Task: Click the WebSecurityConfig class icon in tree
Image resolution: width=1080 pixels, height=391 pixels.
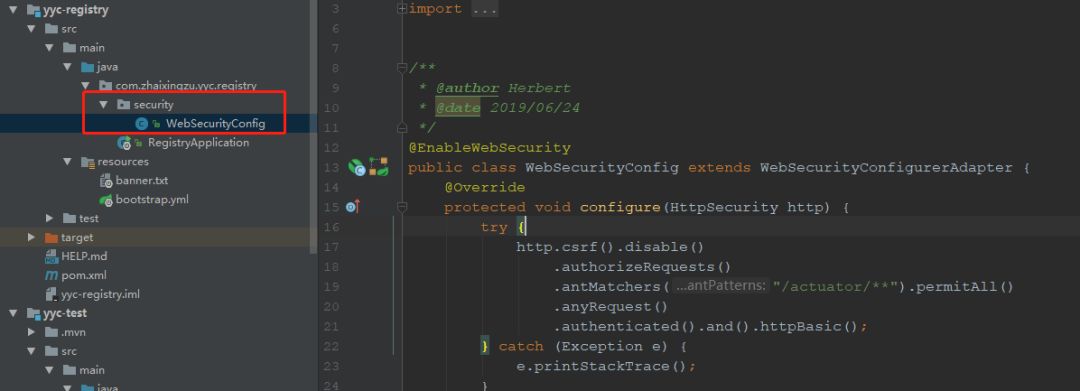Action: [x=142, y=124]
